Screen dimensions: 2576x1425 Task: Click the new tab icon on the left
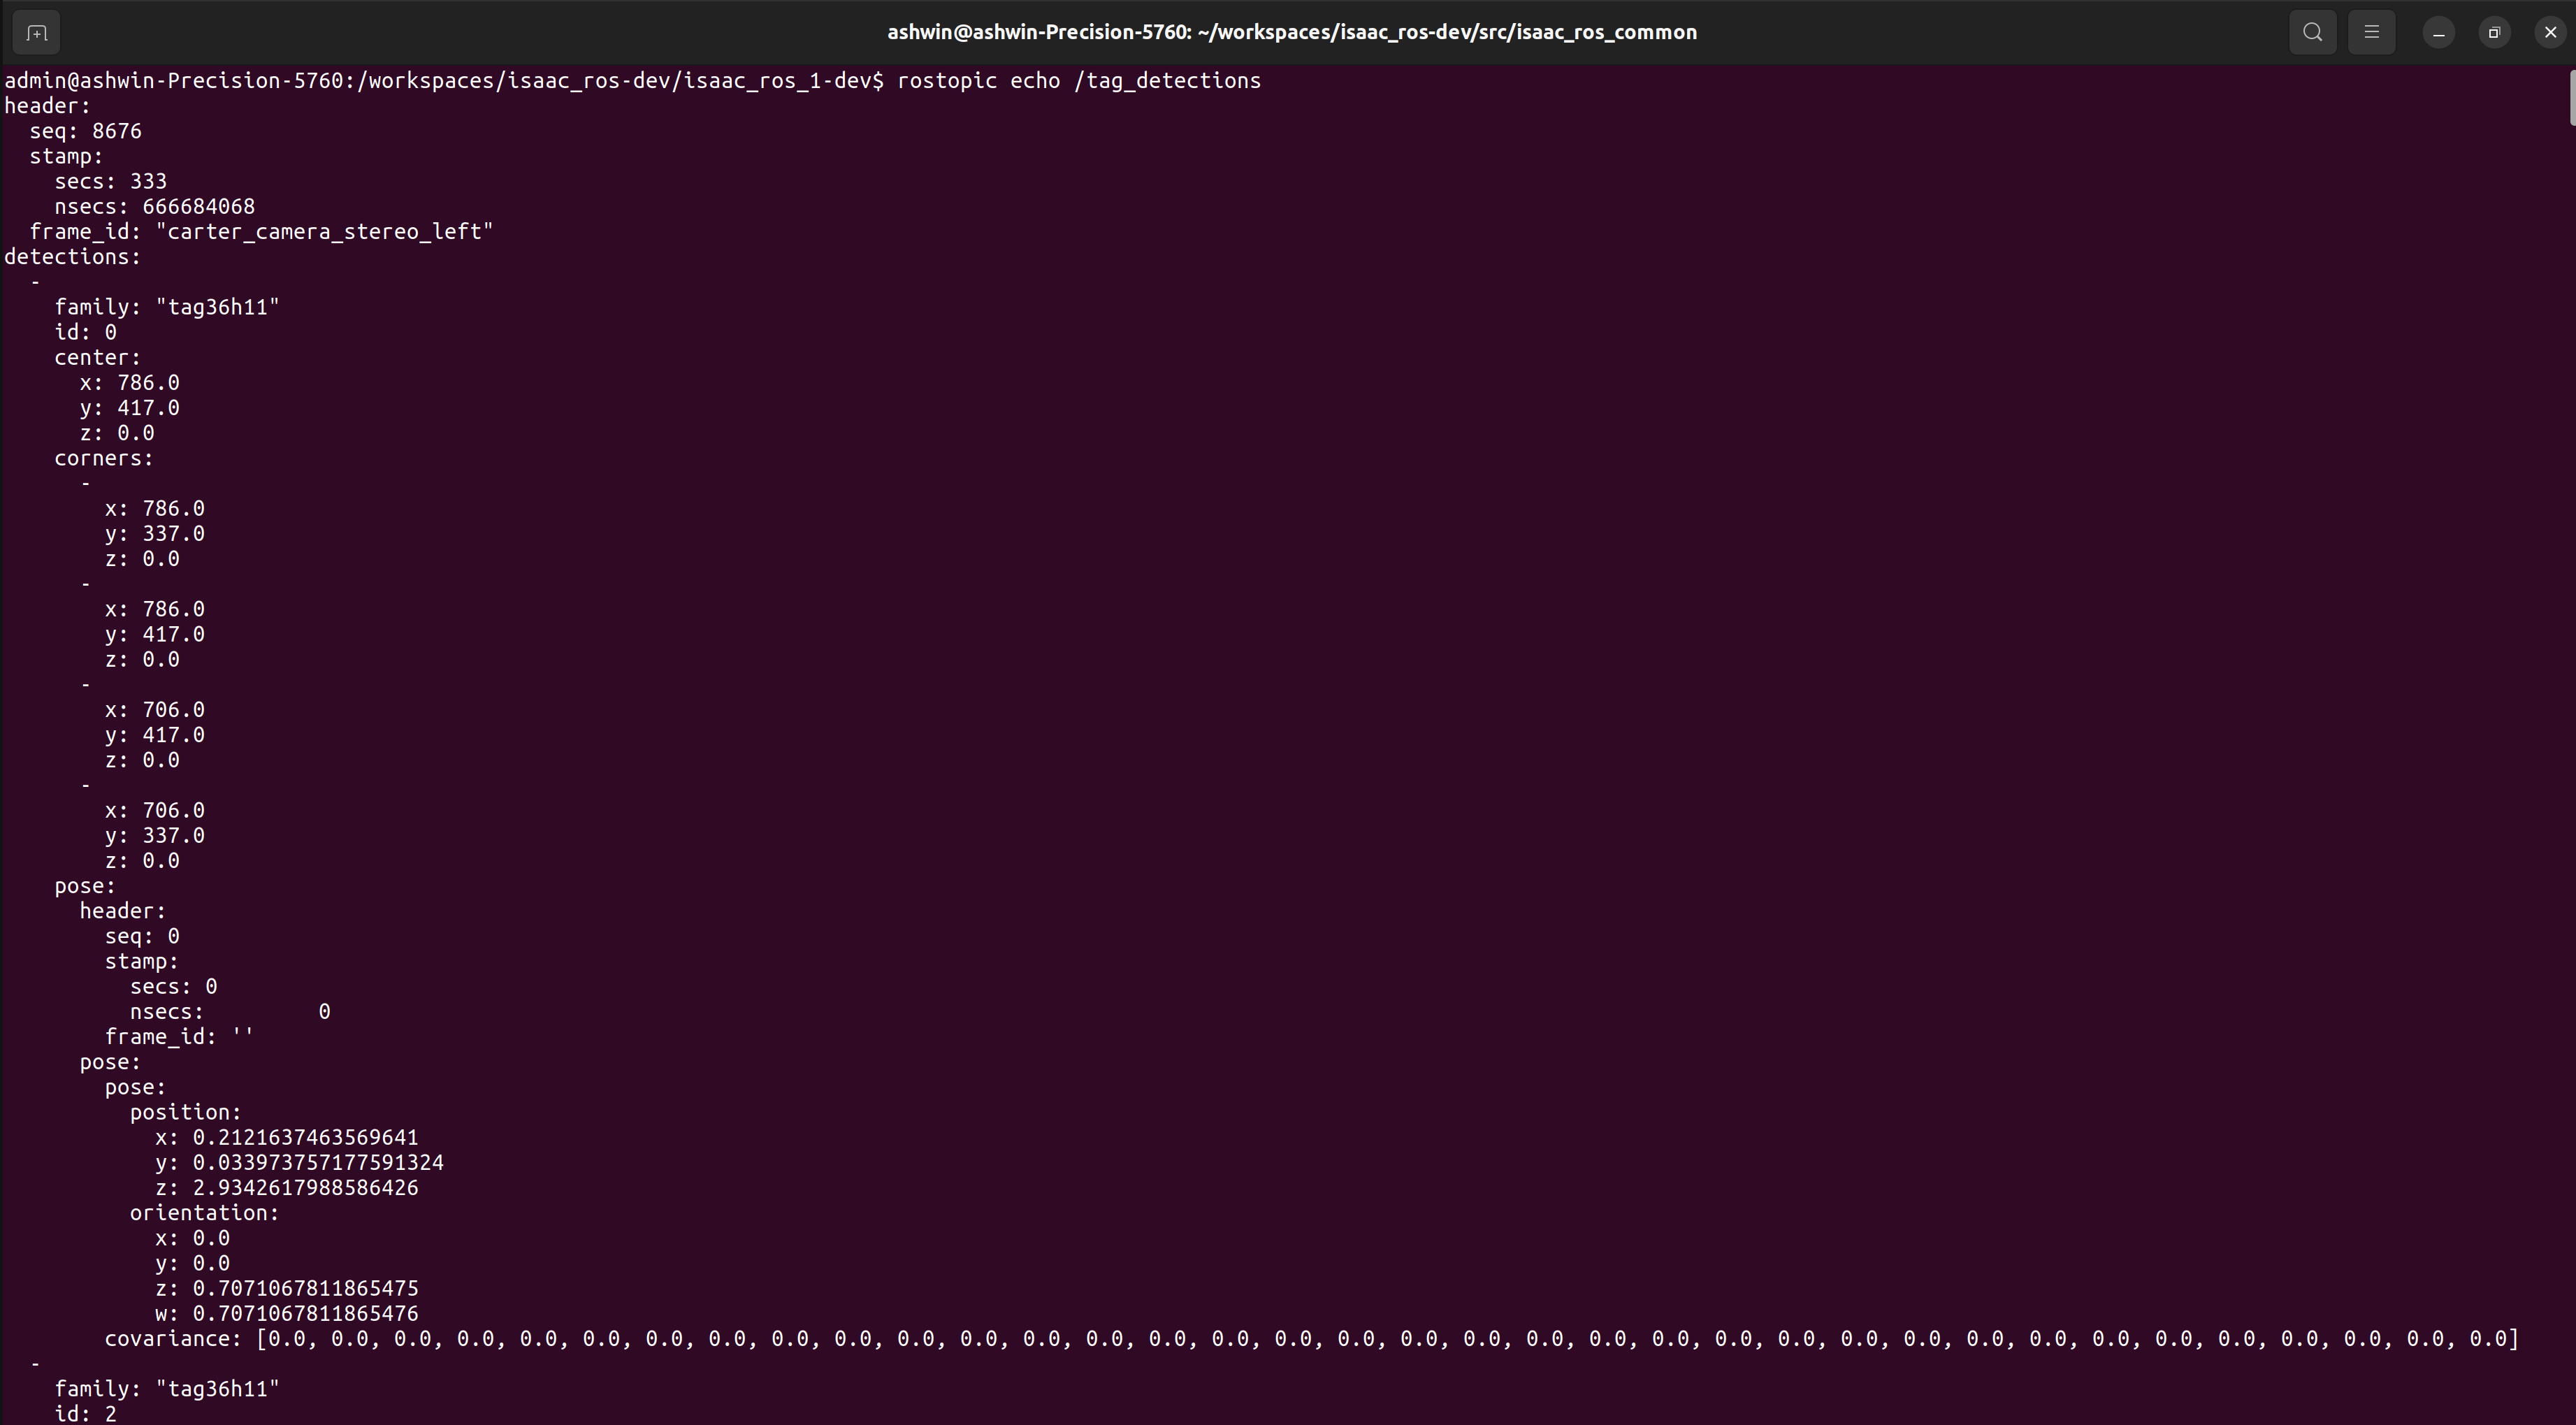pos(36,32)
